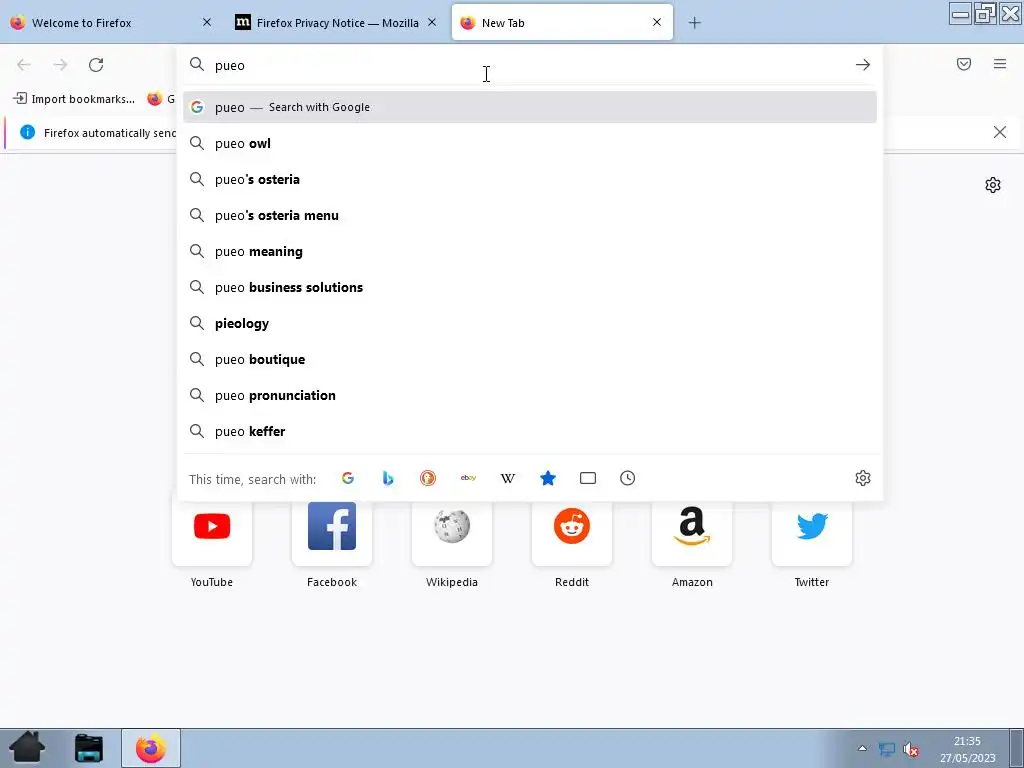
Task: Open a new tab with plus button
Action: click(694, 23)
